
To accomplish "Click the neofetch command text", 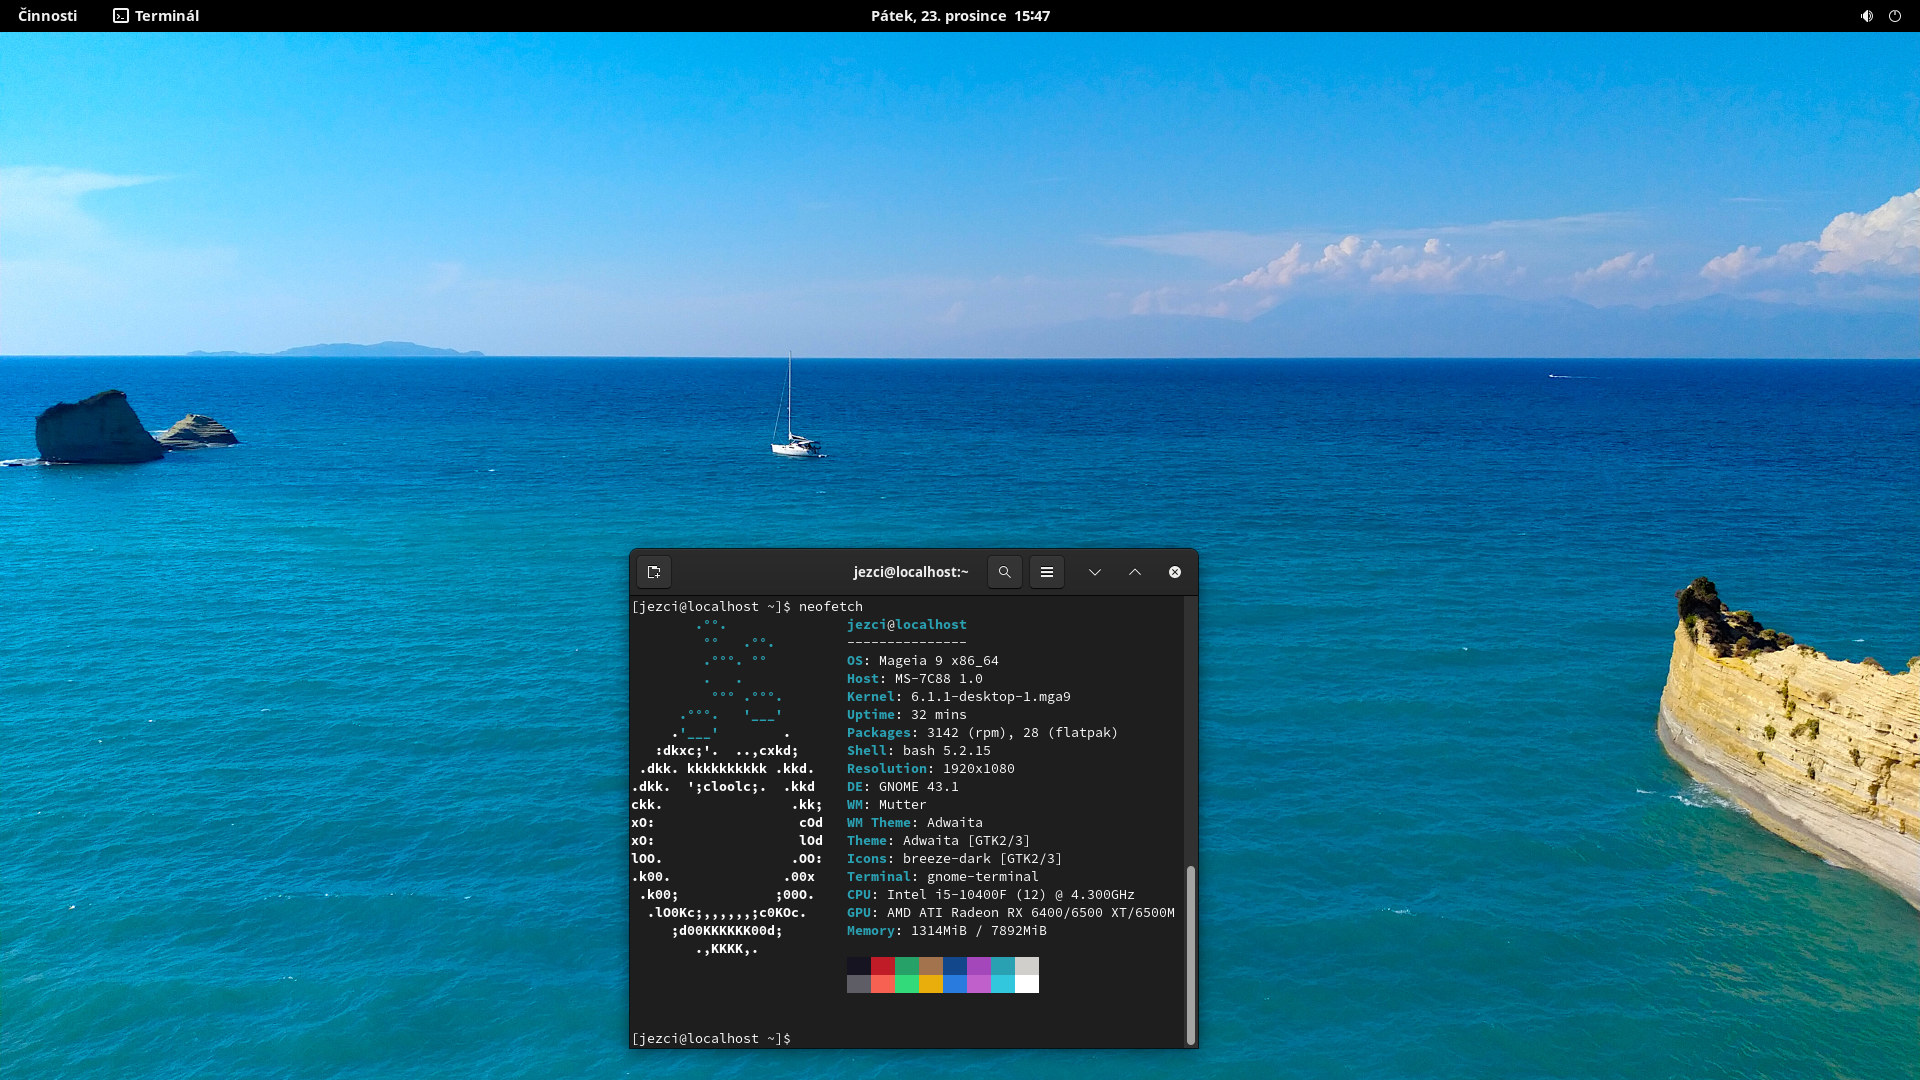I will pyautogui.click(x=830, y=606).
